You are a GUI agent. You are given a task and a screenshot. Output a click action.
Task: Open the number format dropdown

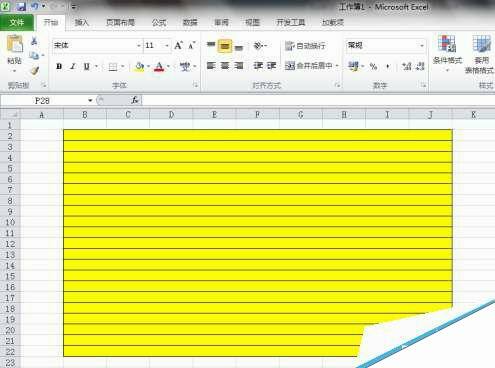pyautogui.click(x=422, y=45)
